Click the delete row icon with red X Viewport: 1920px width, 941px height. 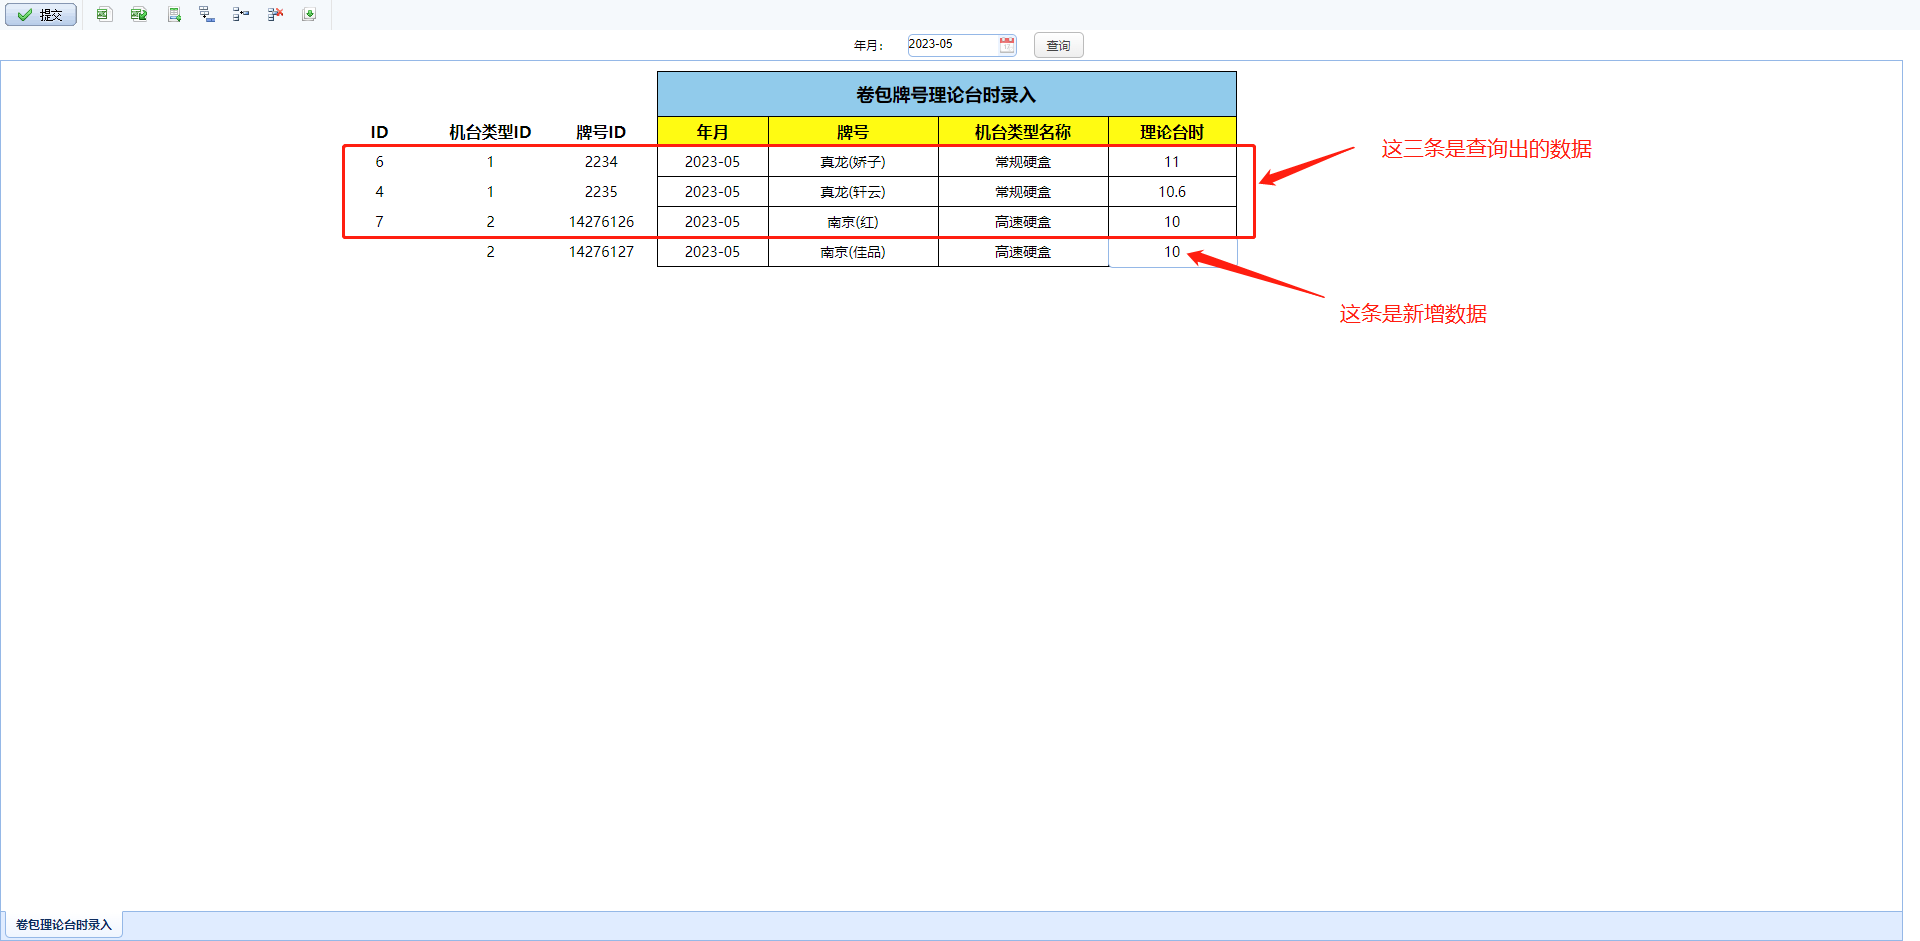point(276,14)
